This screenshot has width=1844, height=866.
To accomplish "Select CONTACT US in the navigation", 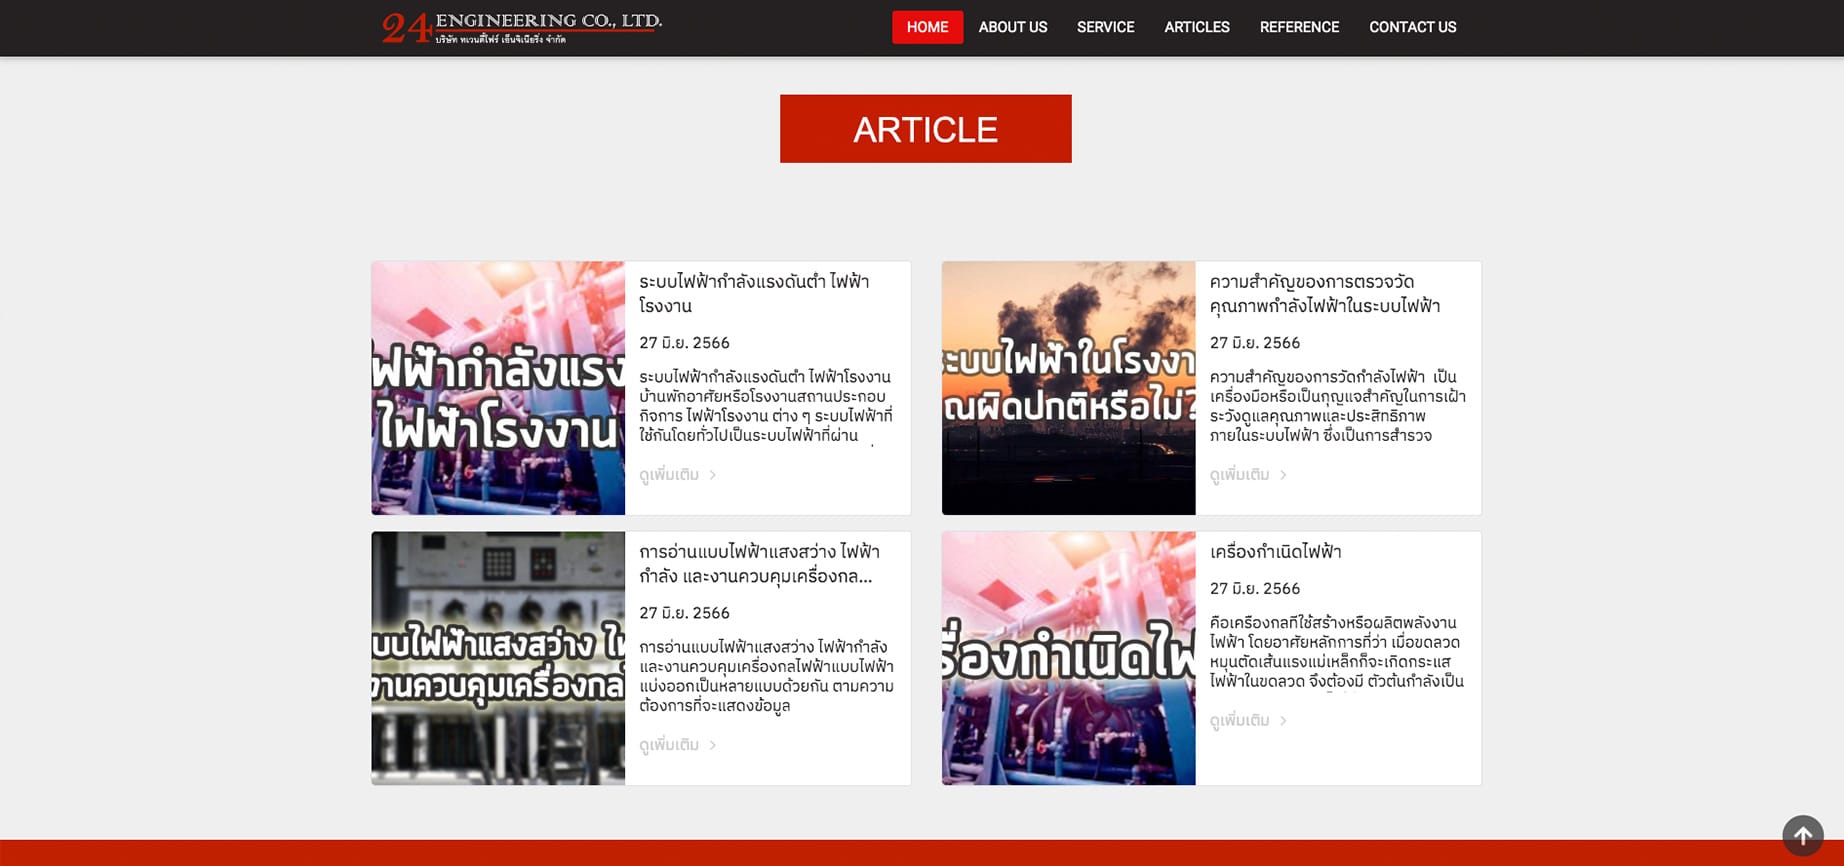I will point(1412,27).
